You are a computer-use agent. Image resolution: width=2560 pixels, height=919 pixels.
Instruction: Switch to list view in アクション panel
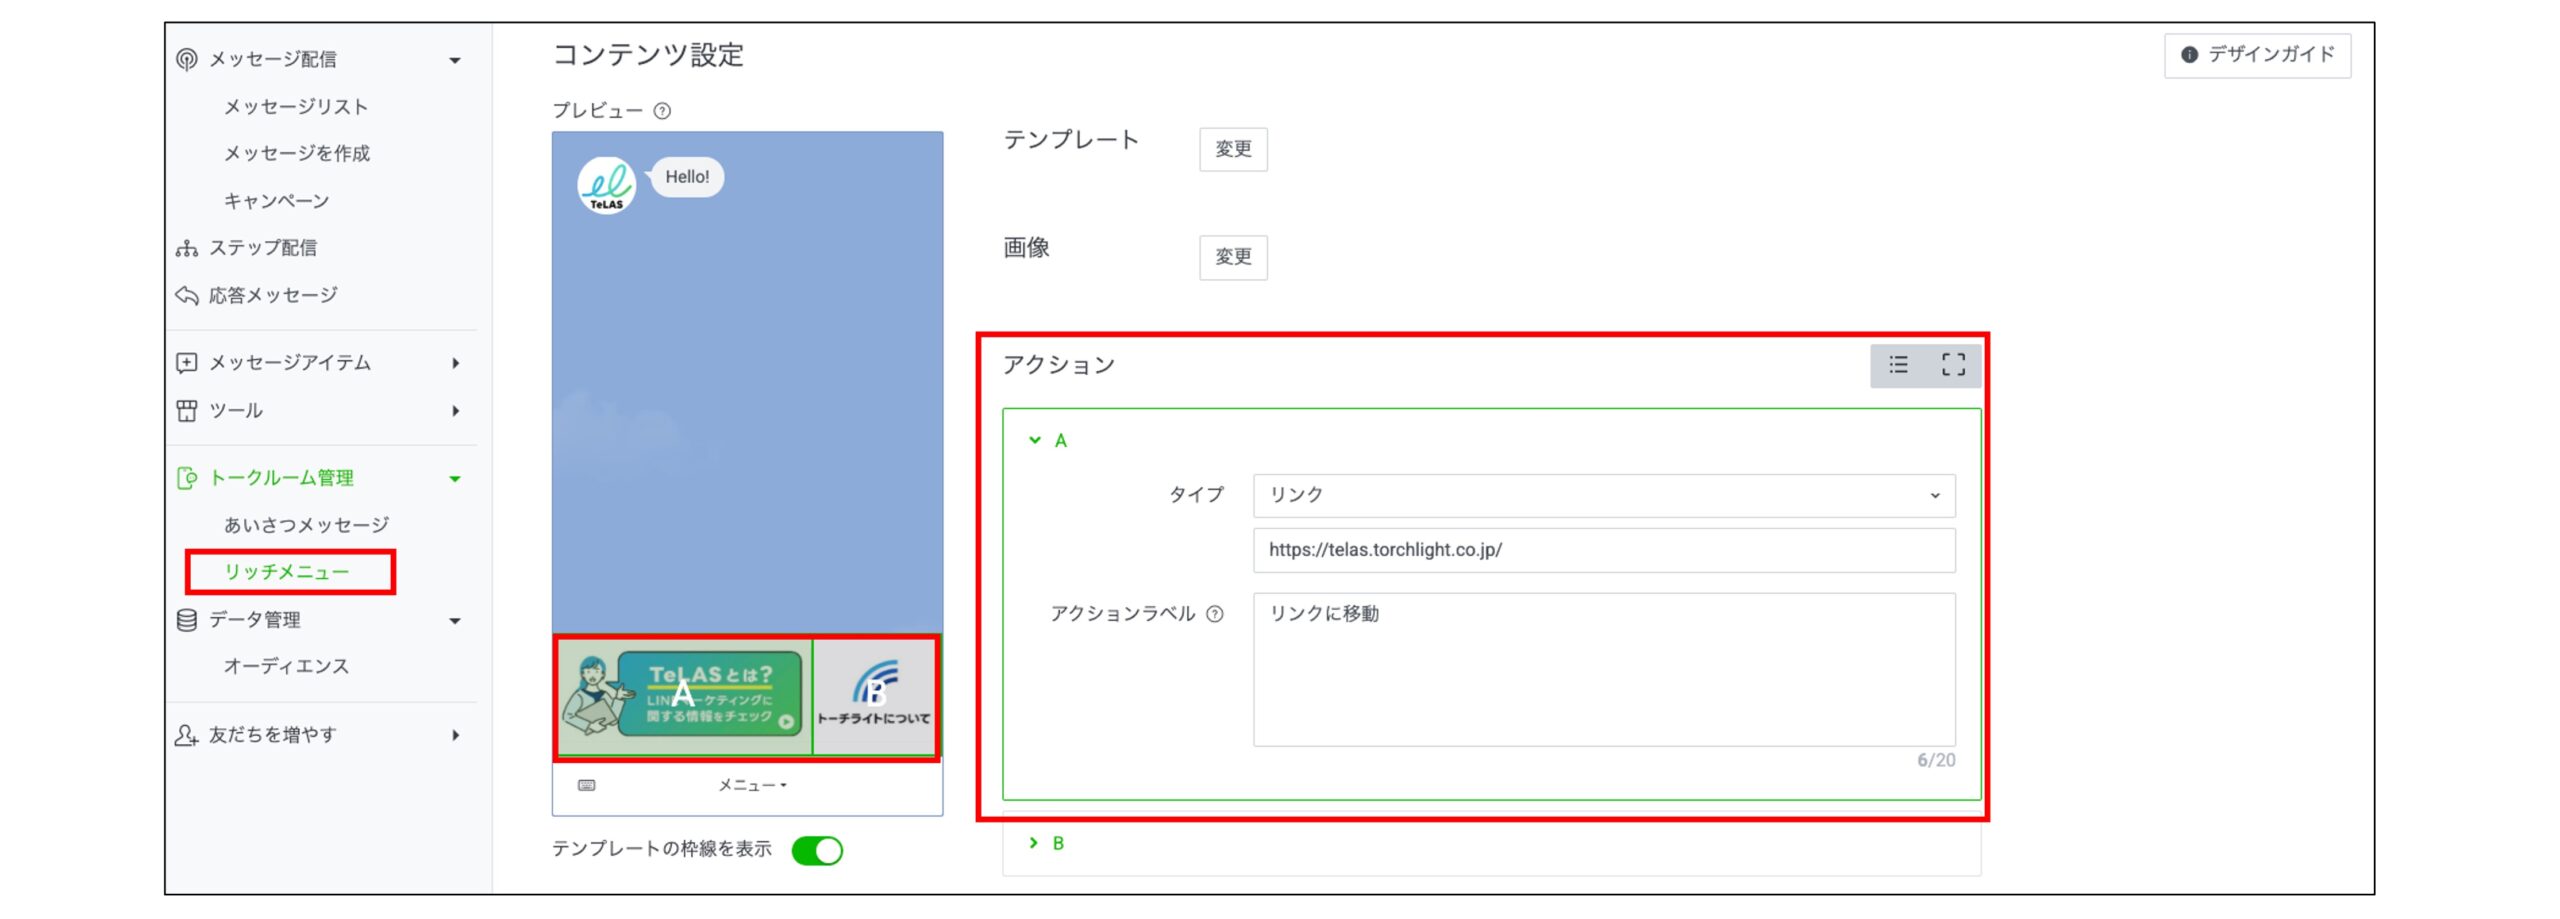tap(1898, 365)
